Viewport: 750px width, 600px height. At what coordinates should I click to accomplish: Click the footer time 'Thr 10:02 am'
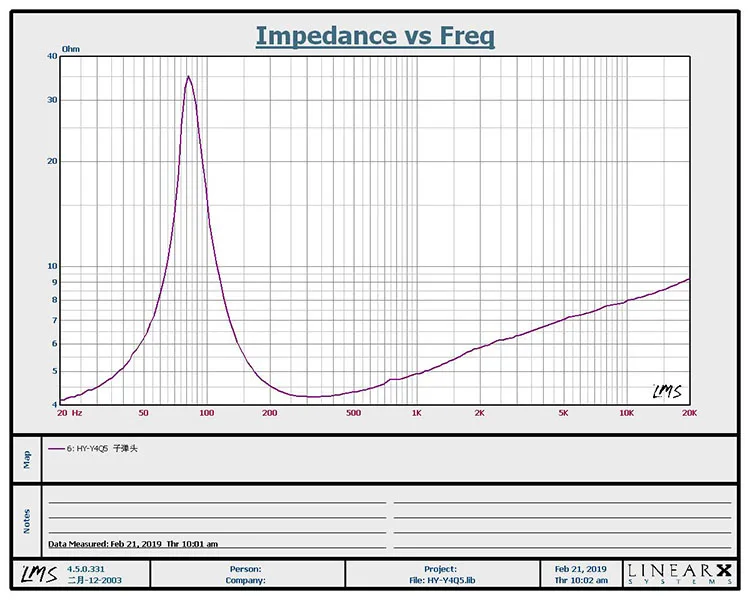(x=581, y=580)
